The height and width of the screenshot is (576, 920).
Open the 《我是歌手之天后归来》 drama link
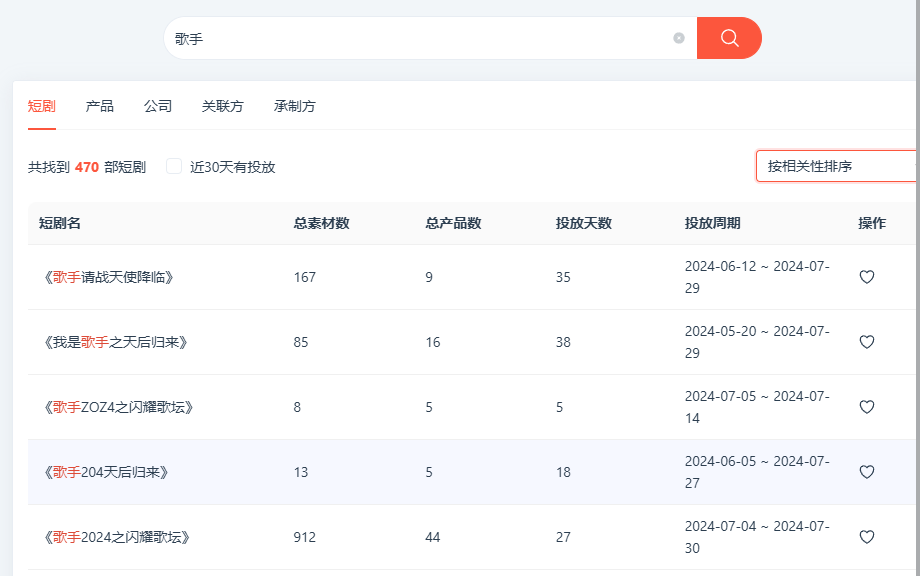point(116,342)
